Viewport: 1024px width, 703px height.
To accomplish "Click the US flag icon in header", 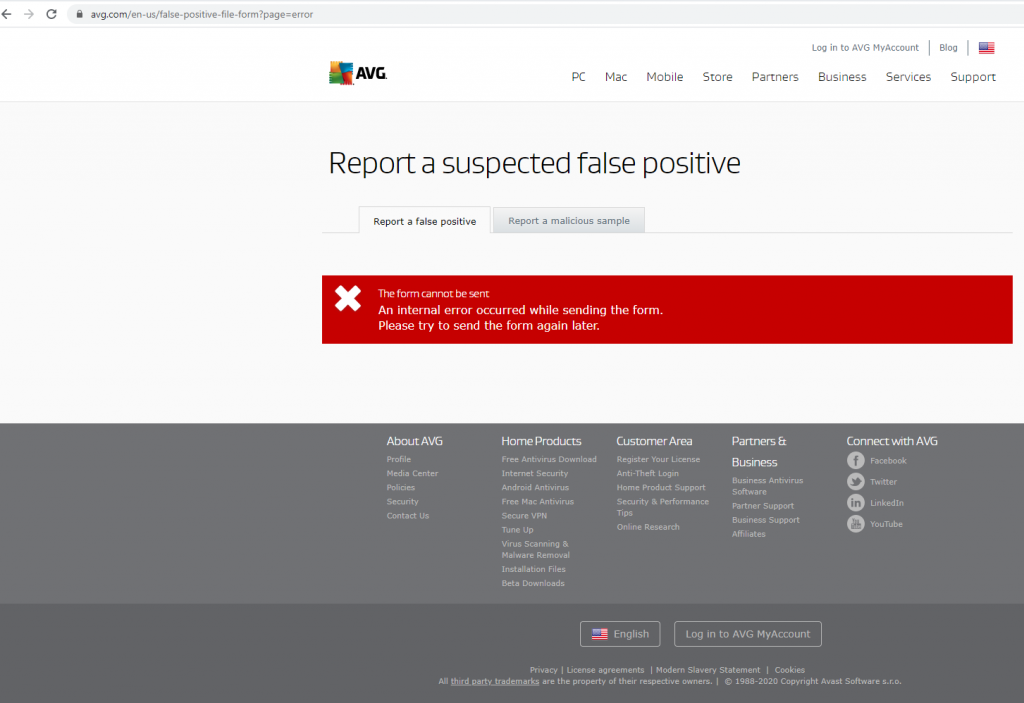I will click(986, 48).
